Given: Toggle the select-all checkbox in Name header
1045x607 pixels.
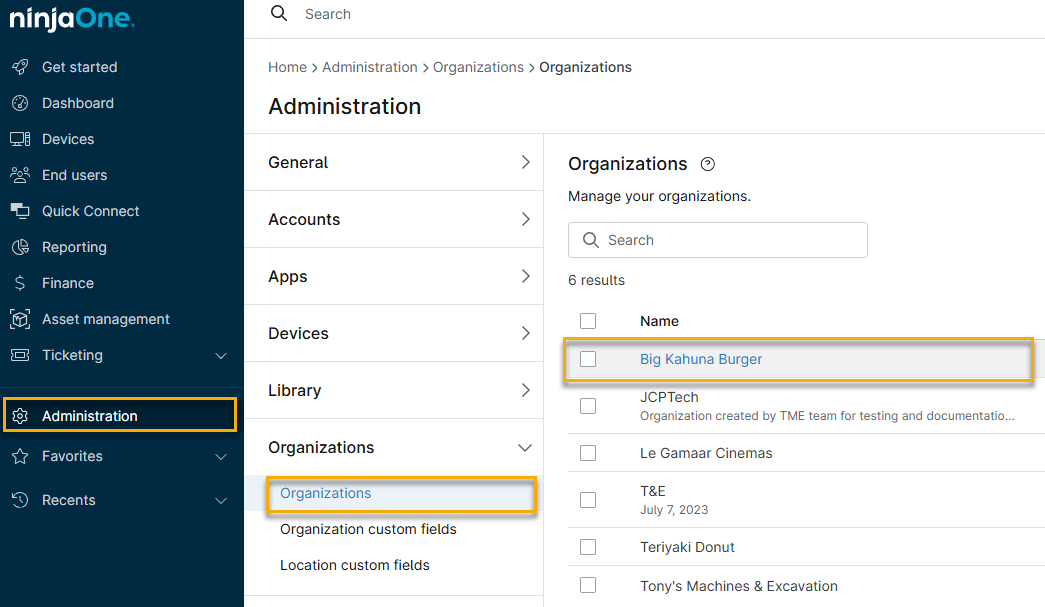Looking at the screenshot, I should (x=588, y=321).
